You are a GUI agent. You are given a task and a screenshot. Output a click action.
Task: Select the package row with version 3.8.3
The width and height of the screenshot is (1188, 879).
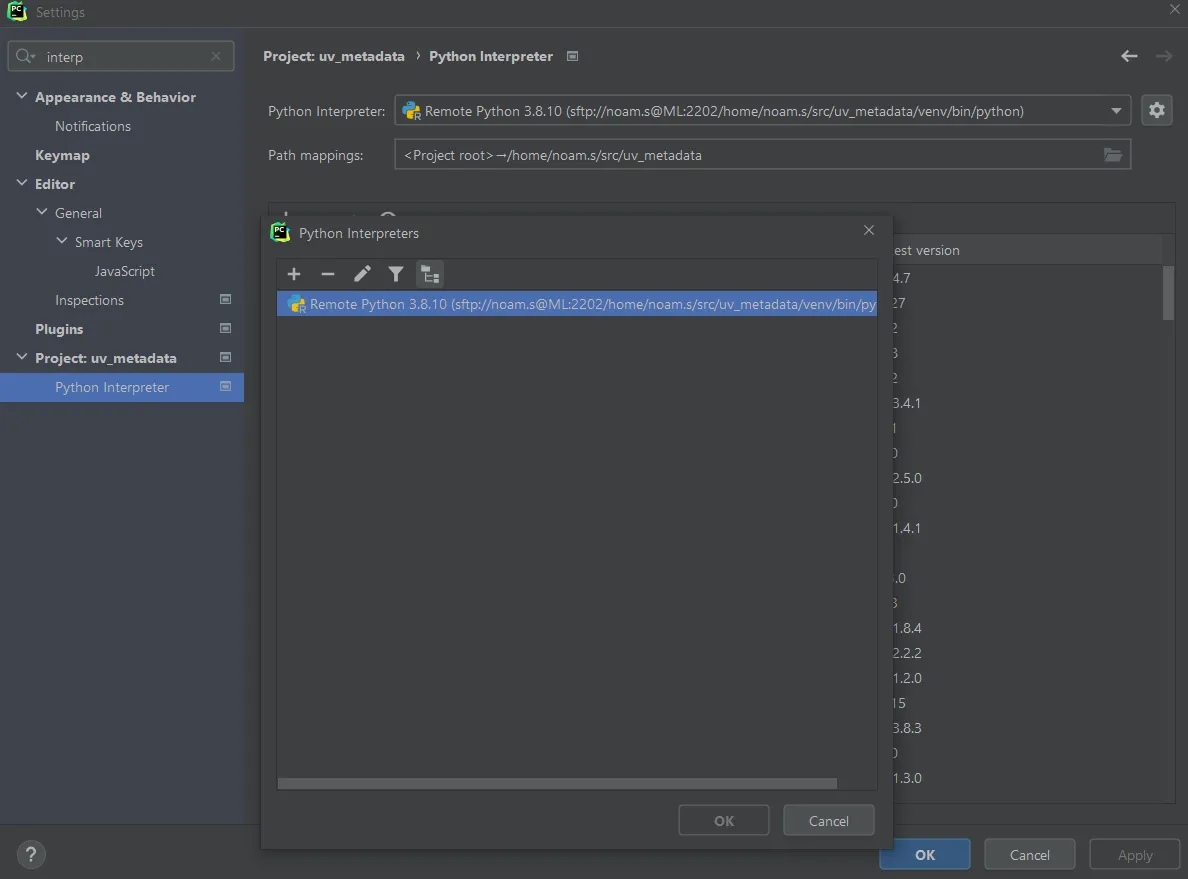coord(1027,728)
